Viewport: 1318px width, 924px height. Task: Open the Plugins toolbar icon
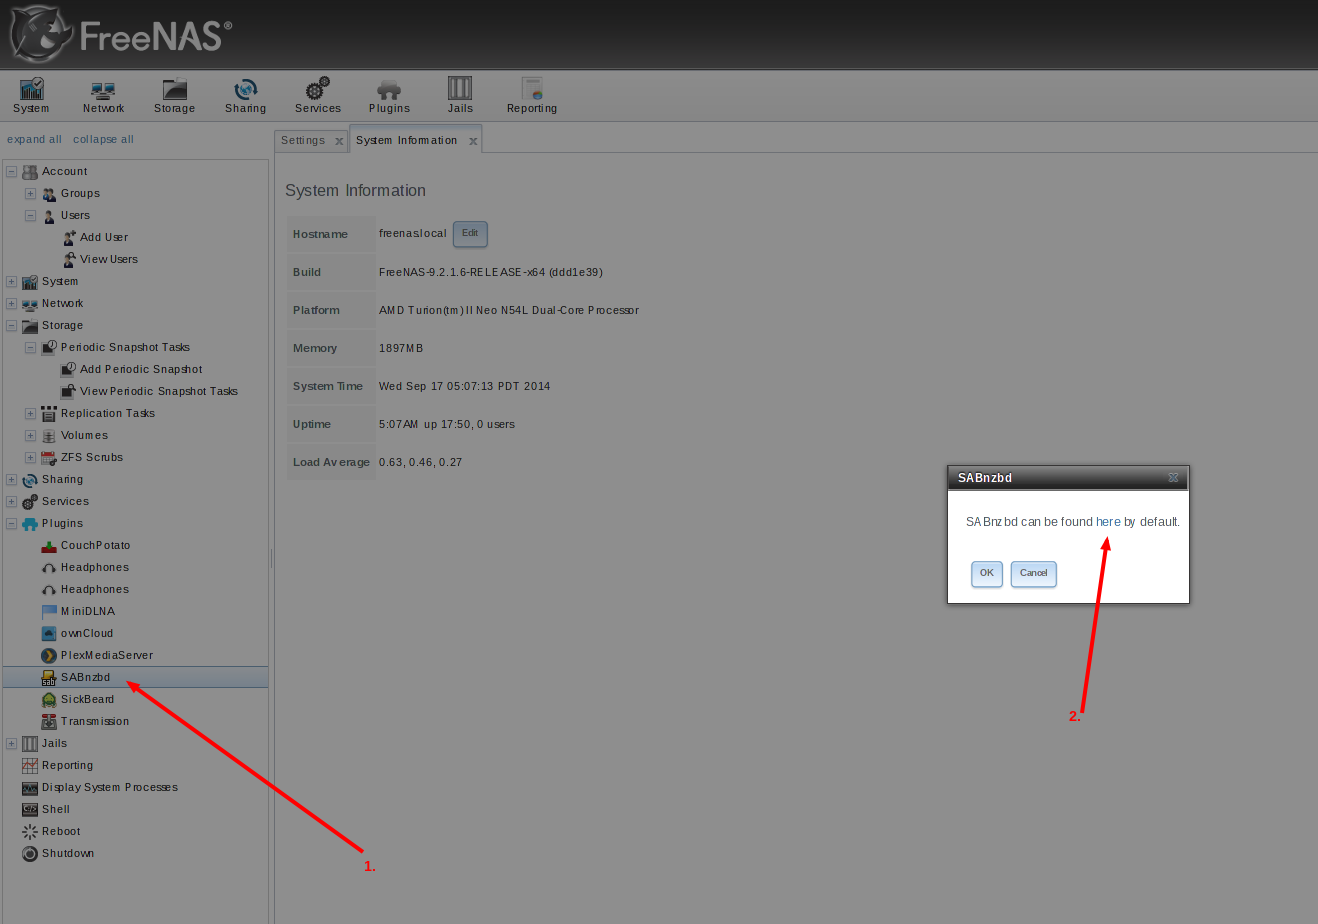point(389,96)
